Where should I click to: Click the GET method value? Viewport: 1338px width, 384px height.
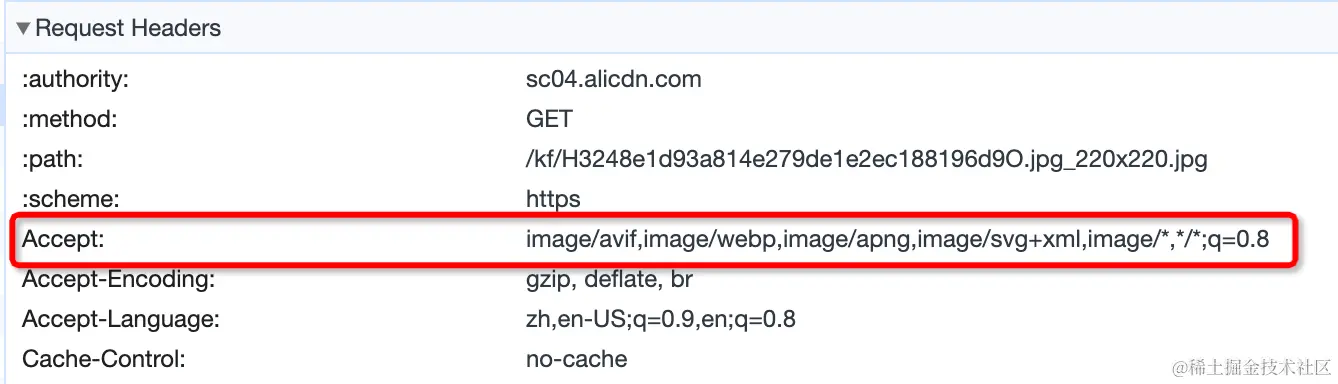549,119
